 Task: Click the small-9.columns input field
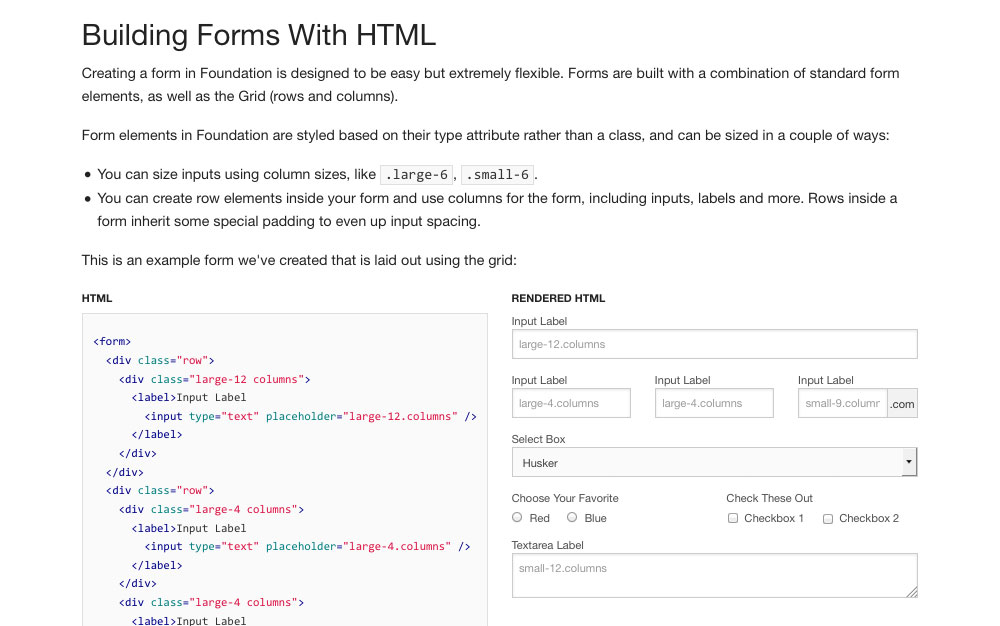[x=842, y=403]
